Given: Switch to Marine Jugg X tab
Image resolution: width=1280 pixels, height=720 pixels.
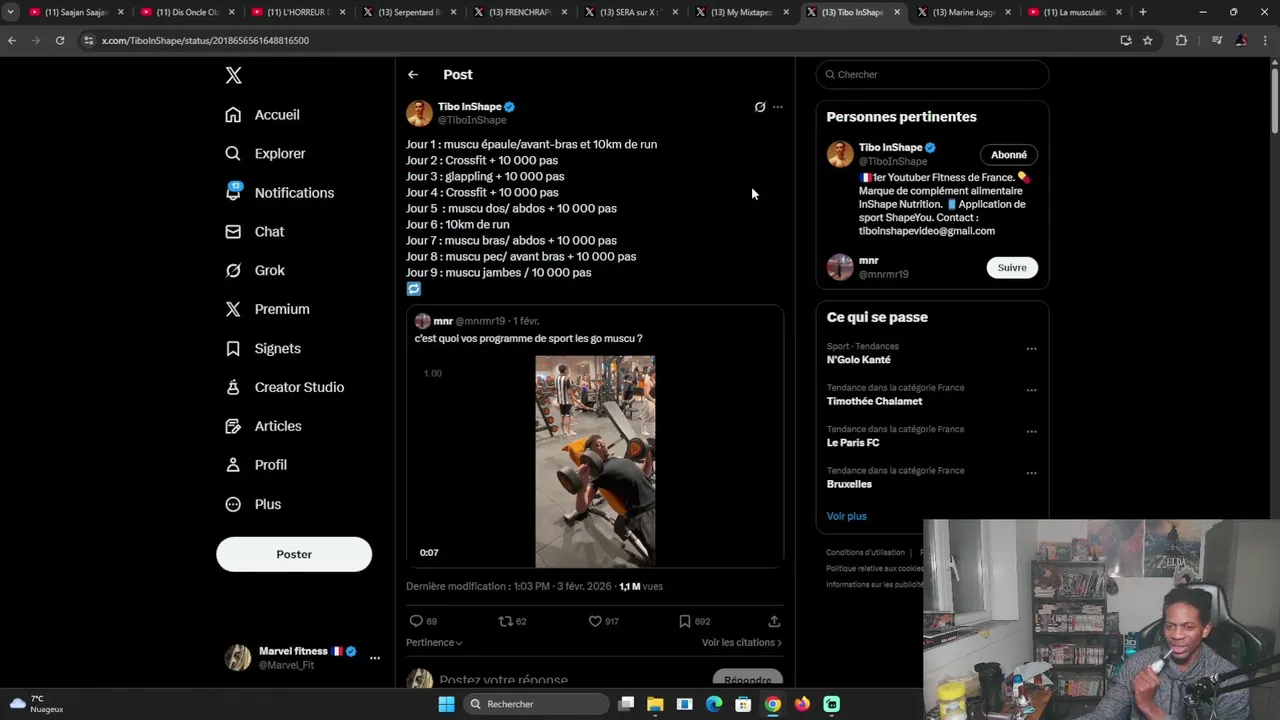Looking at the screenshot, I should coord(964,12).
